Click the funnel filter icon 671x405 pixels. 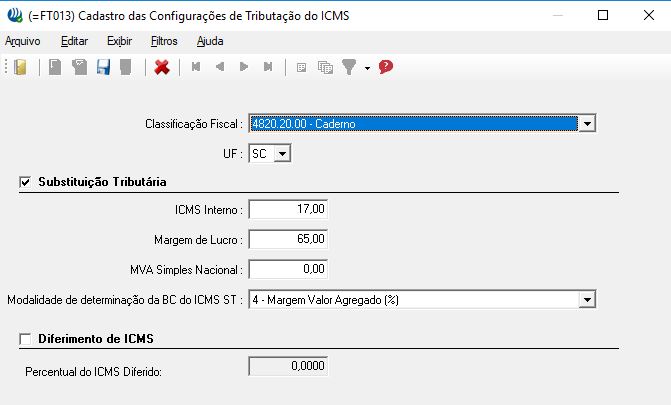click(350, 67)
